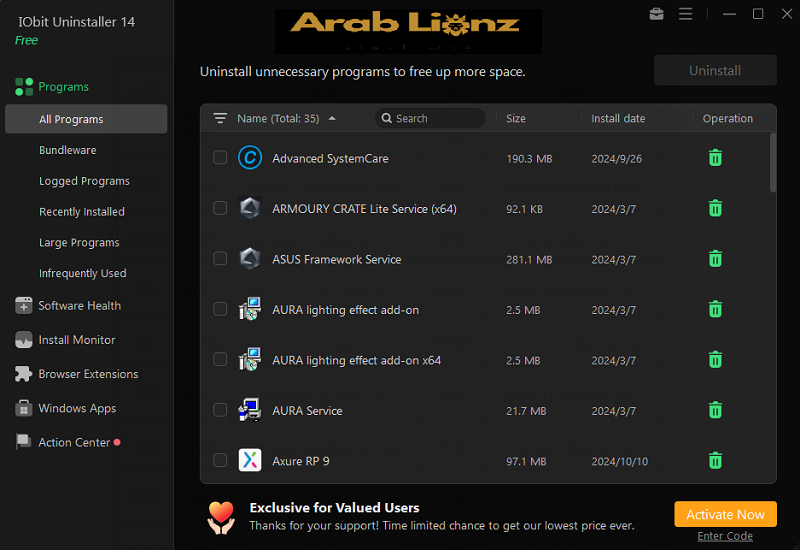Open Infrequently Used programs
The width and height of the screenshot is (800, 550).
83,273
